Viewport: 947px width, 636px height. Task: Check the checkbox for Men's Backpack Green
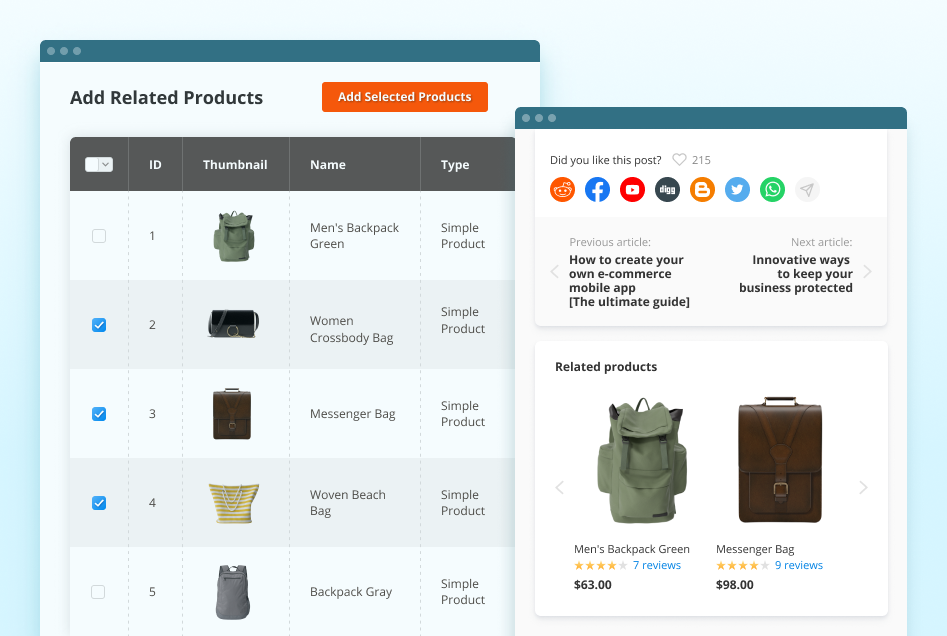(98, 236)
